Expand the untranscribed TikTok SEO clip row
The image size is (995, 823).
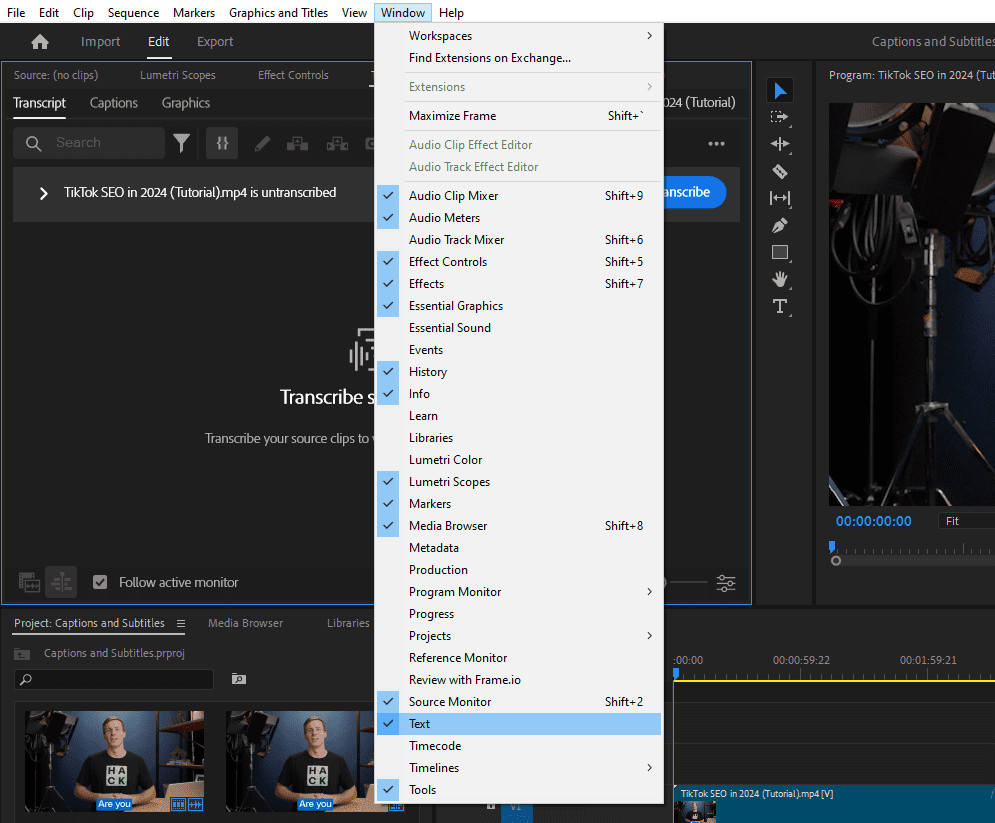click(x=43, y=193)
